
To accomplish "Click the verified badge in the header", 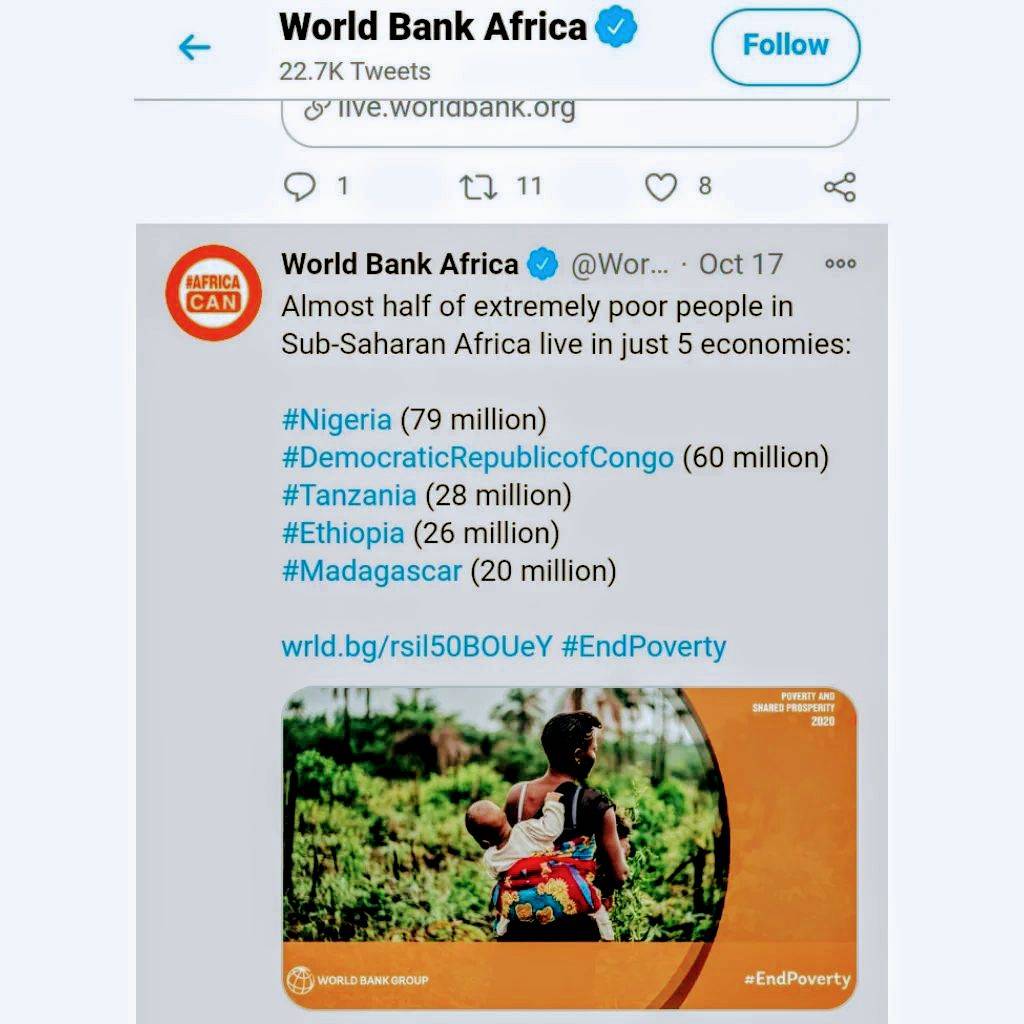I will (617, 27).
